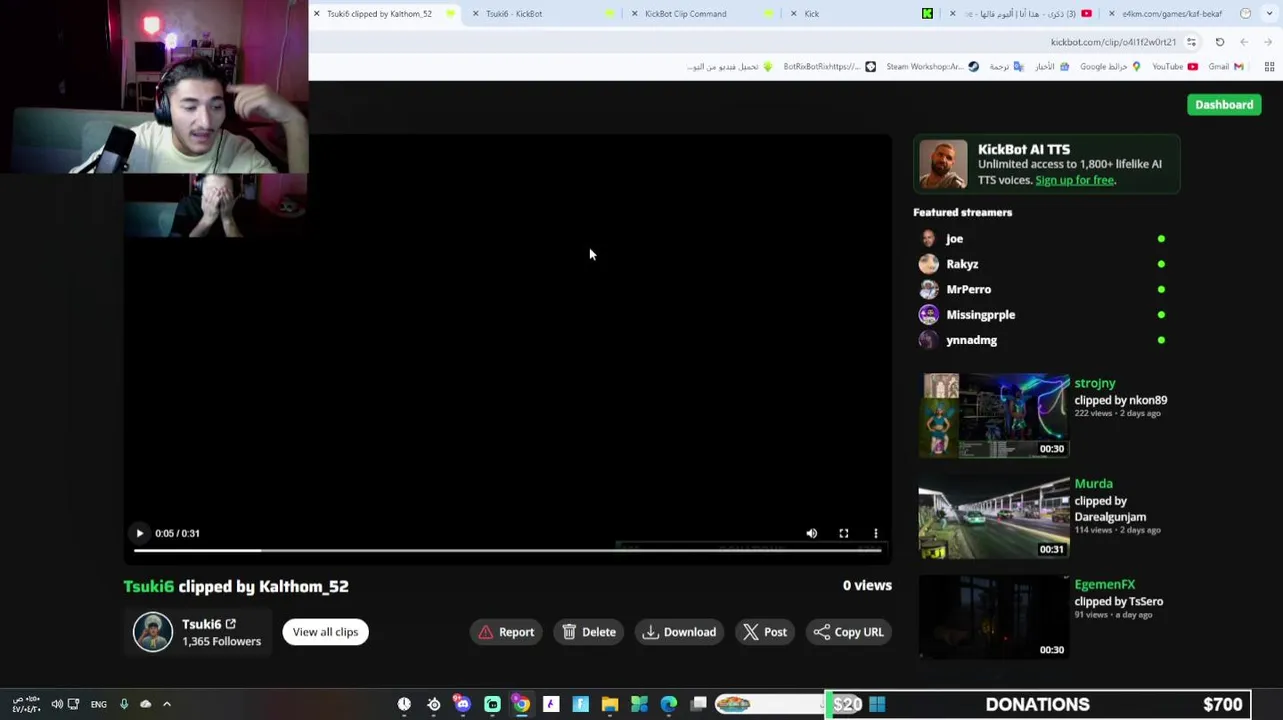1283x720 pixels.
Task: Open featured streamer Rakyz
Action: click(x=962, y=264)
